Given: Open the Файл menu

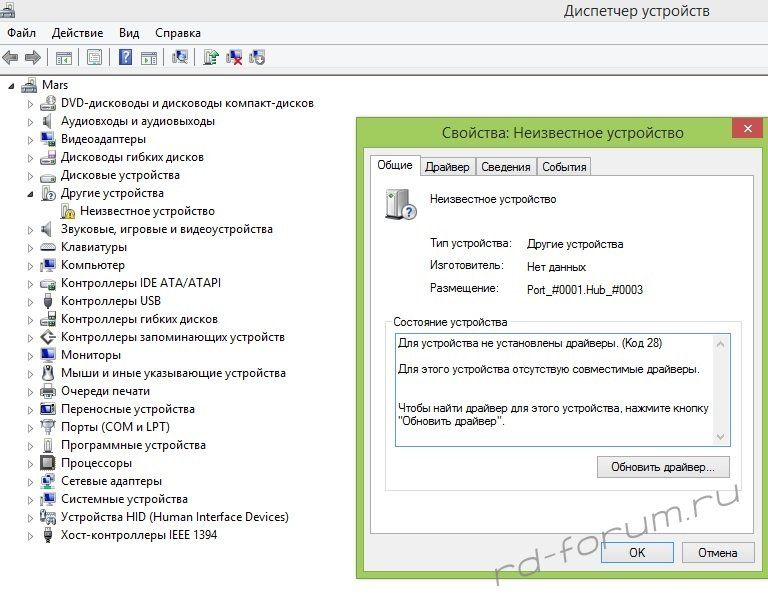Looking at the screenshot, I should [21, 33].
